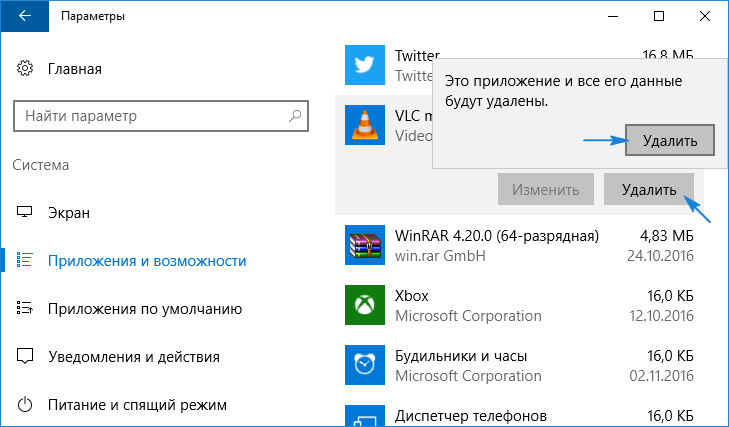Click the Экран monitor icon
The image size is (729, 427).
25,212
